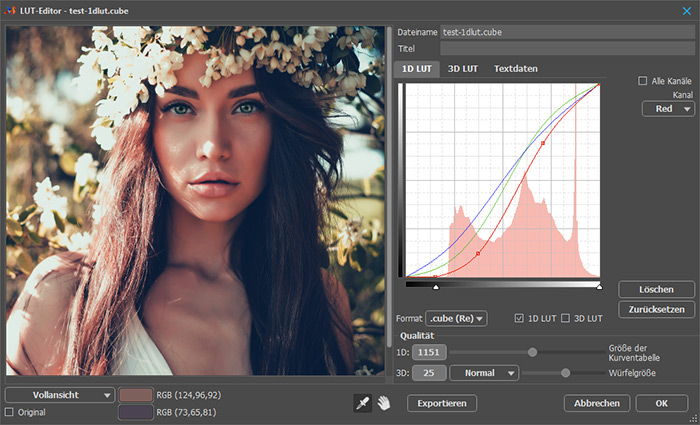Click the dark purple RGB (73,65,81) swatch

pos(136,412)
